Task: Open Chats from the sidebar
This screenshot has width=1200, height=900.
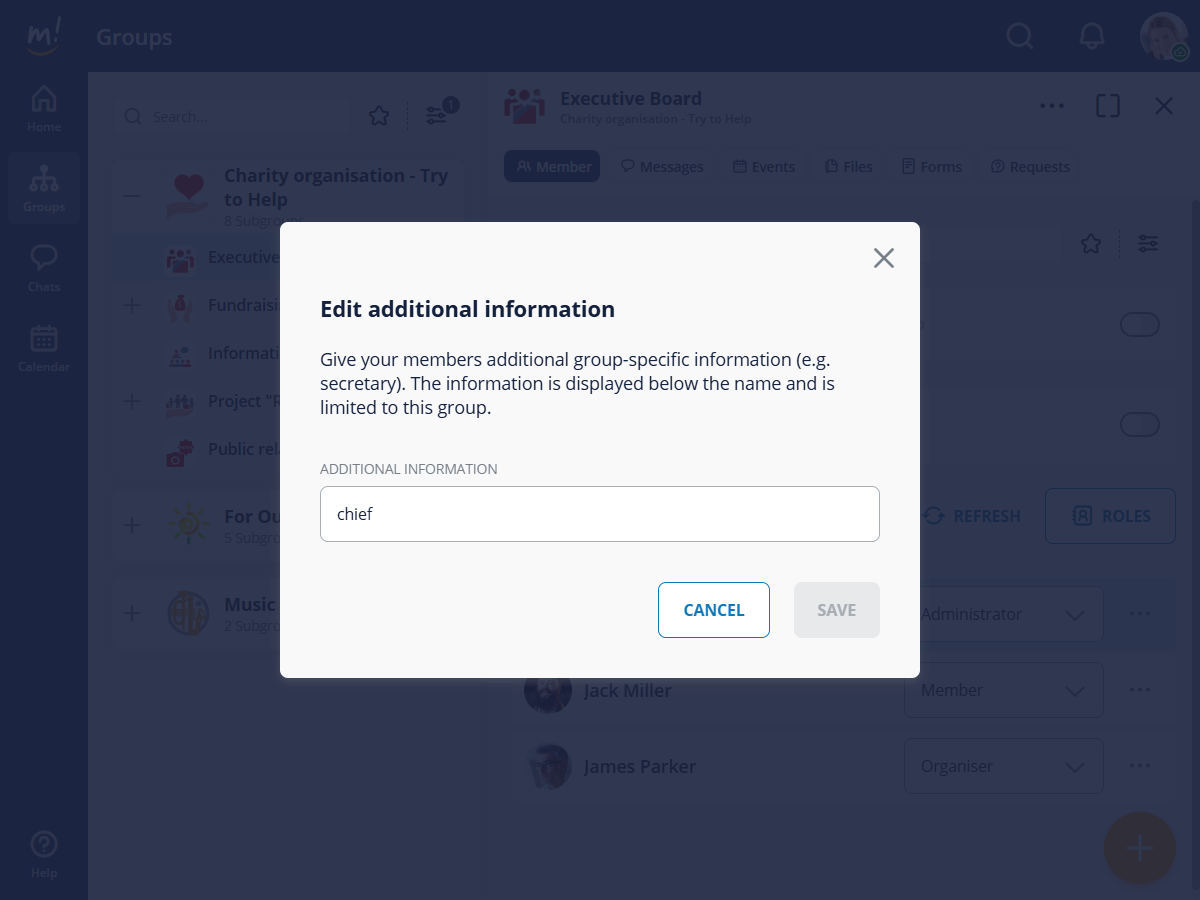Action: coord(44,269)
